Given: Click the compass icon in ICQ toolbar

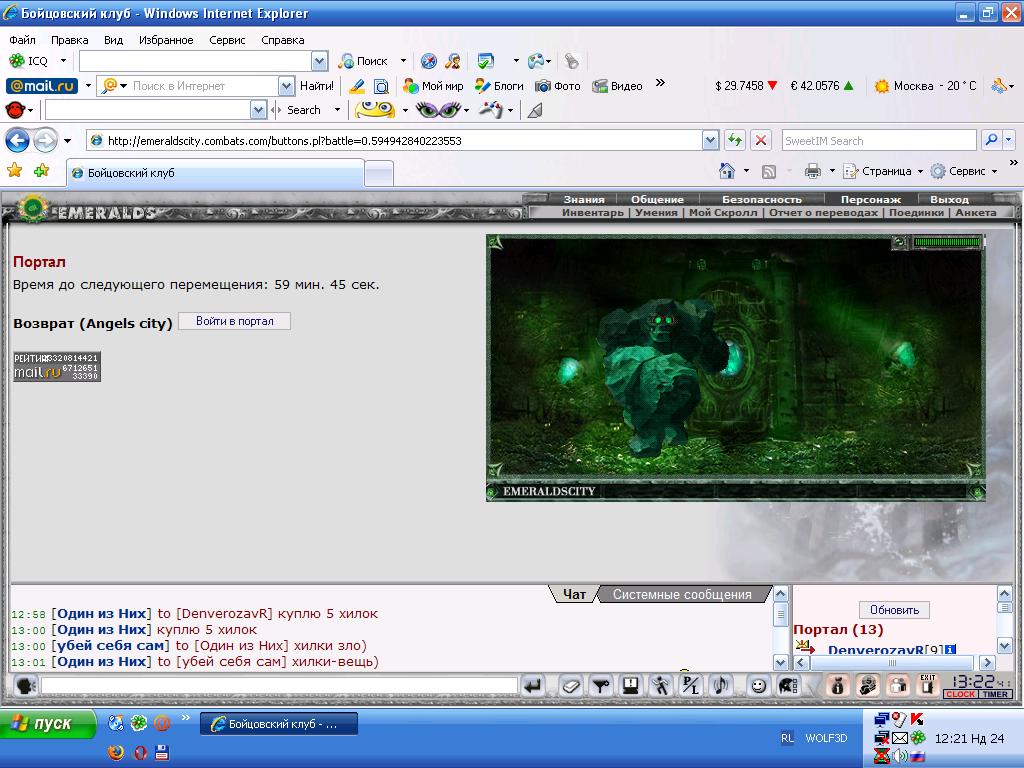Looking at the screenshot, I should (x=428, y=61).
